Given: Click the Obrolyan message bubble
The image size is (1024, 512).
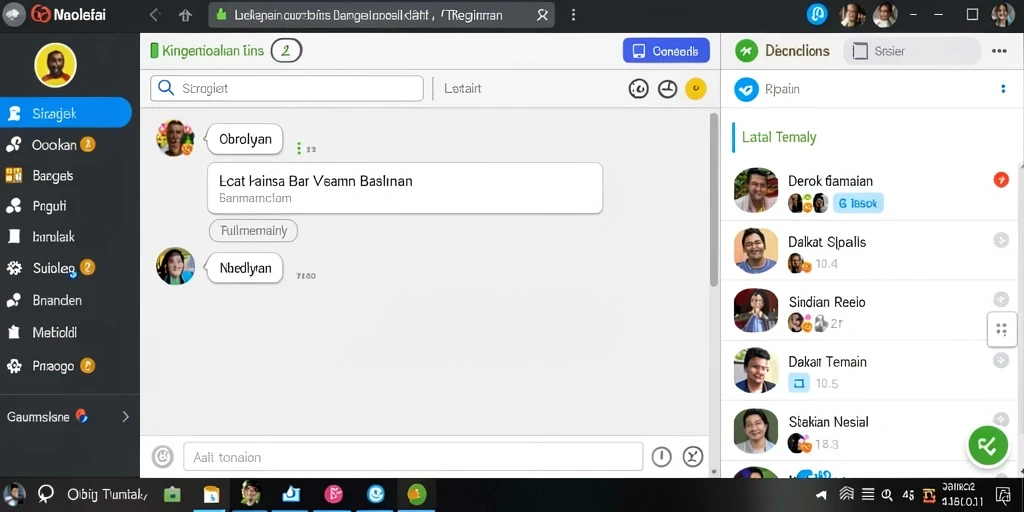Looking at the screenshot, I should 244,139.
